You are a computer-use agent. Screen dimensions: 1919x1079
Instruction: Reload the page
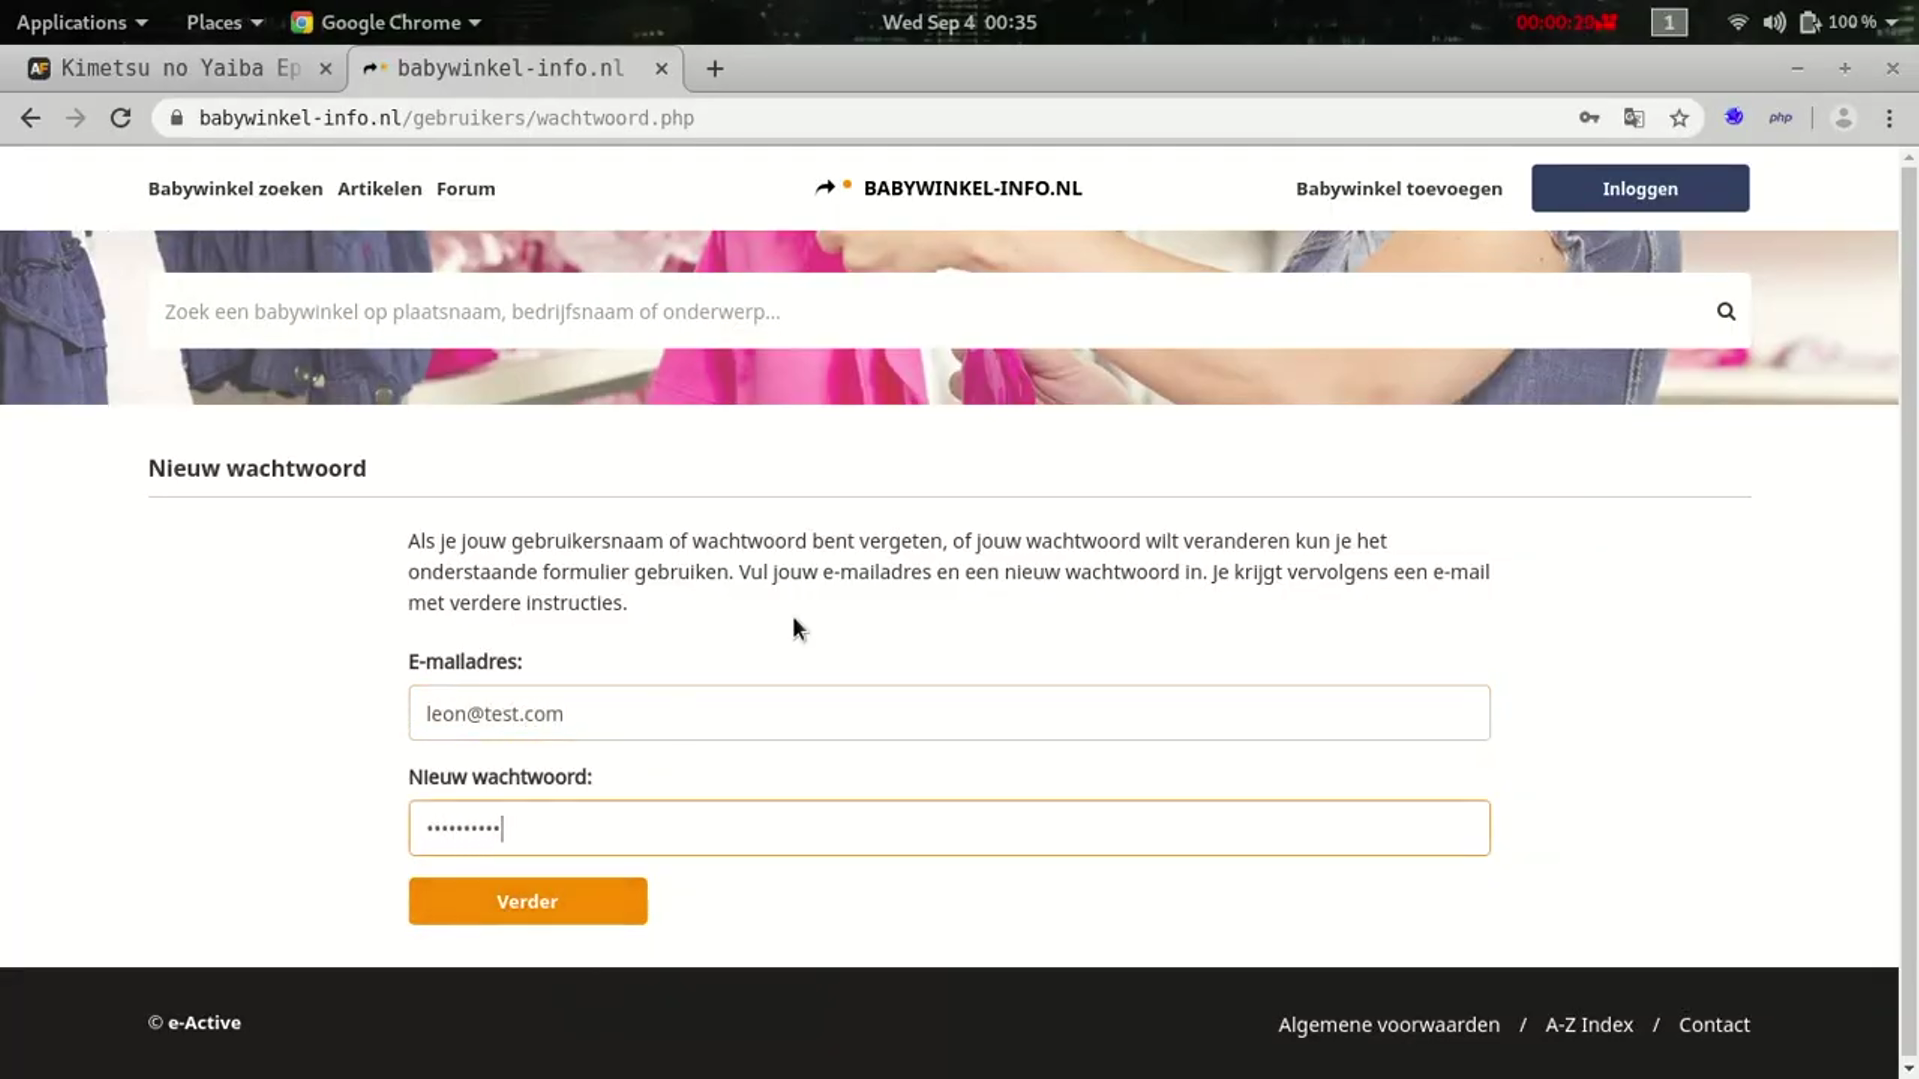pos(121,118)
